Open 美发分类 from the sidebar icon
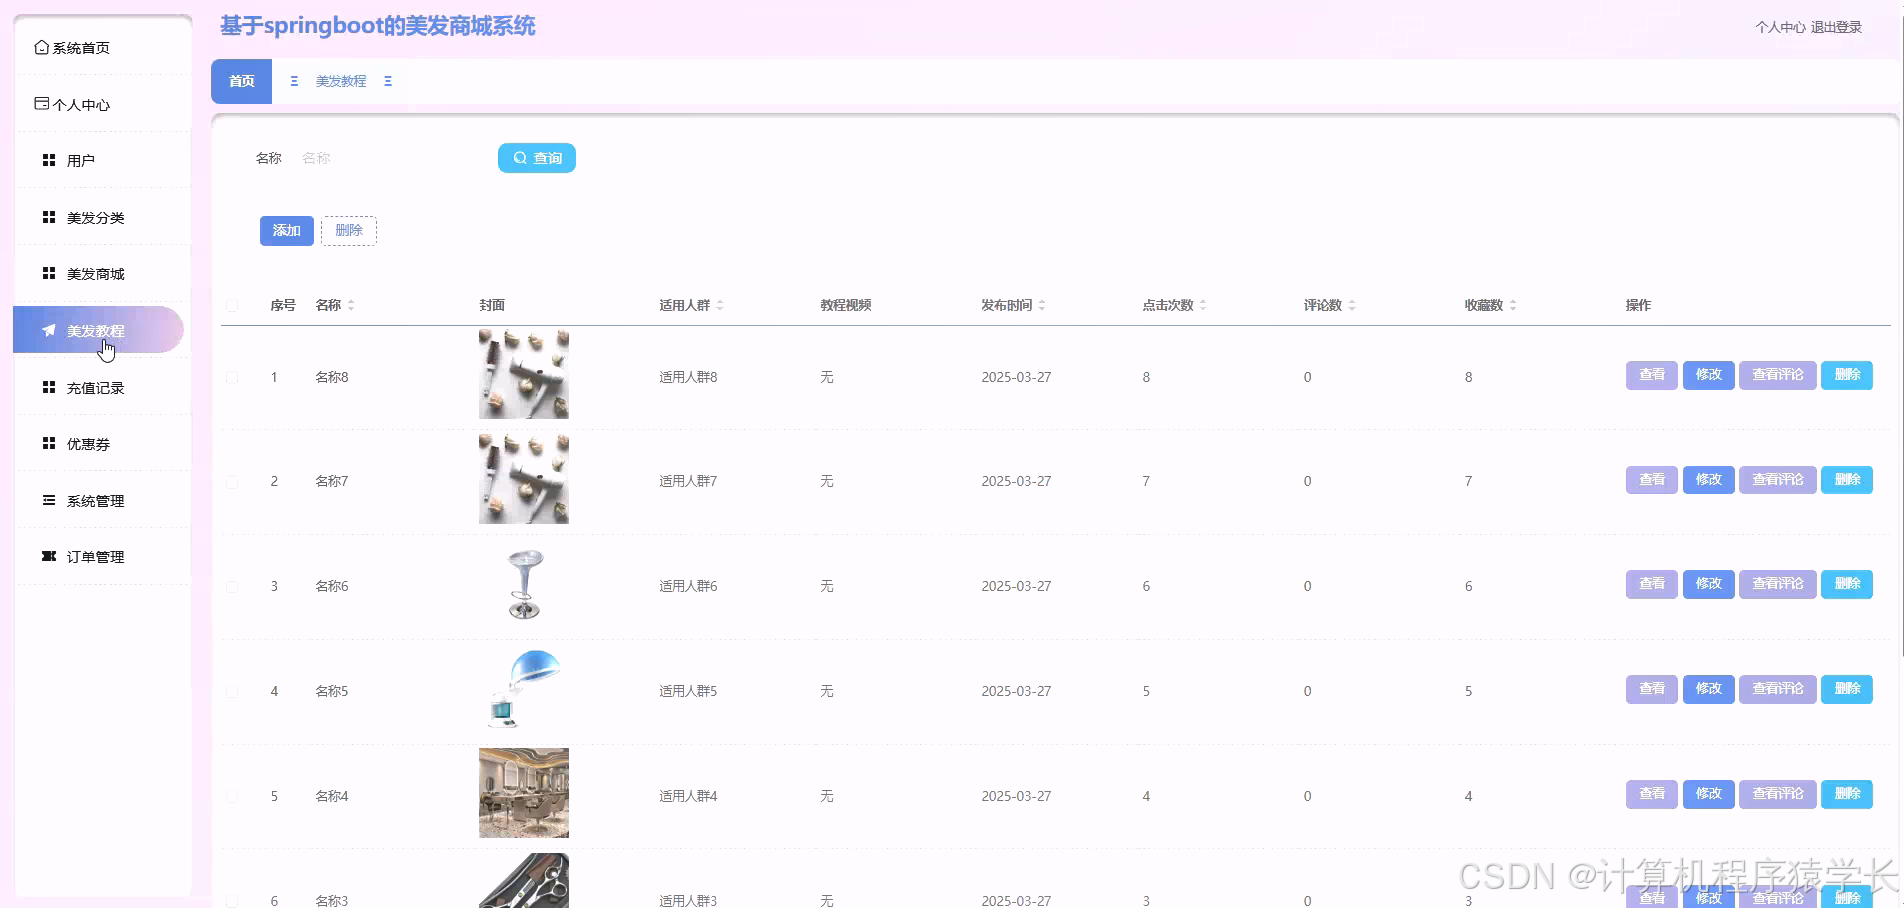Image resolution: width=1904 pixels, height=908 pixels. pos(48,216)
